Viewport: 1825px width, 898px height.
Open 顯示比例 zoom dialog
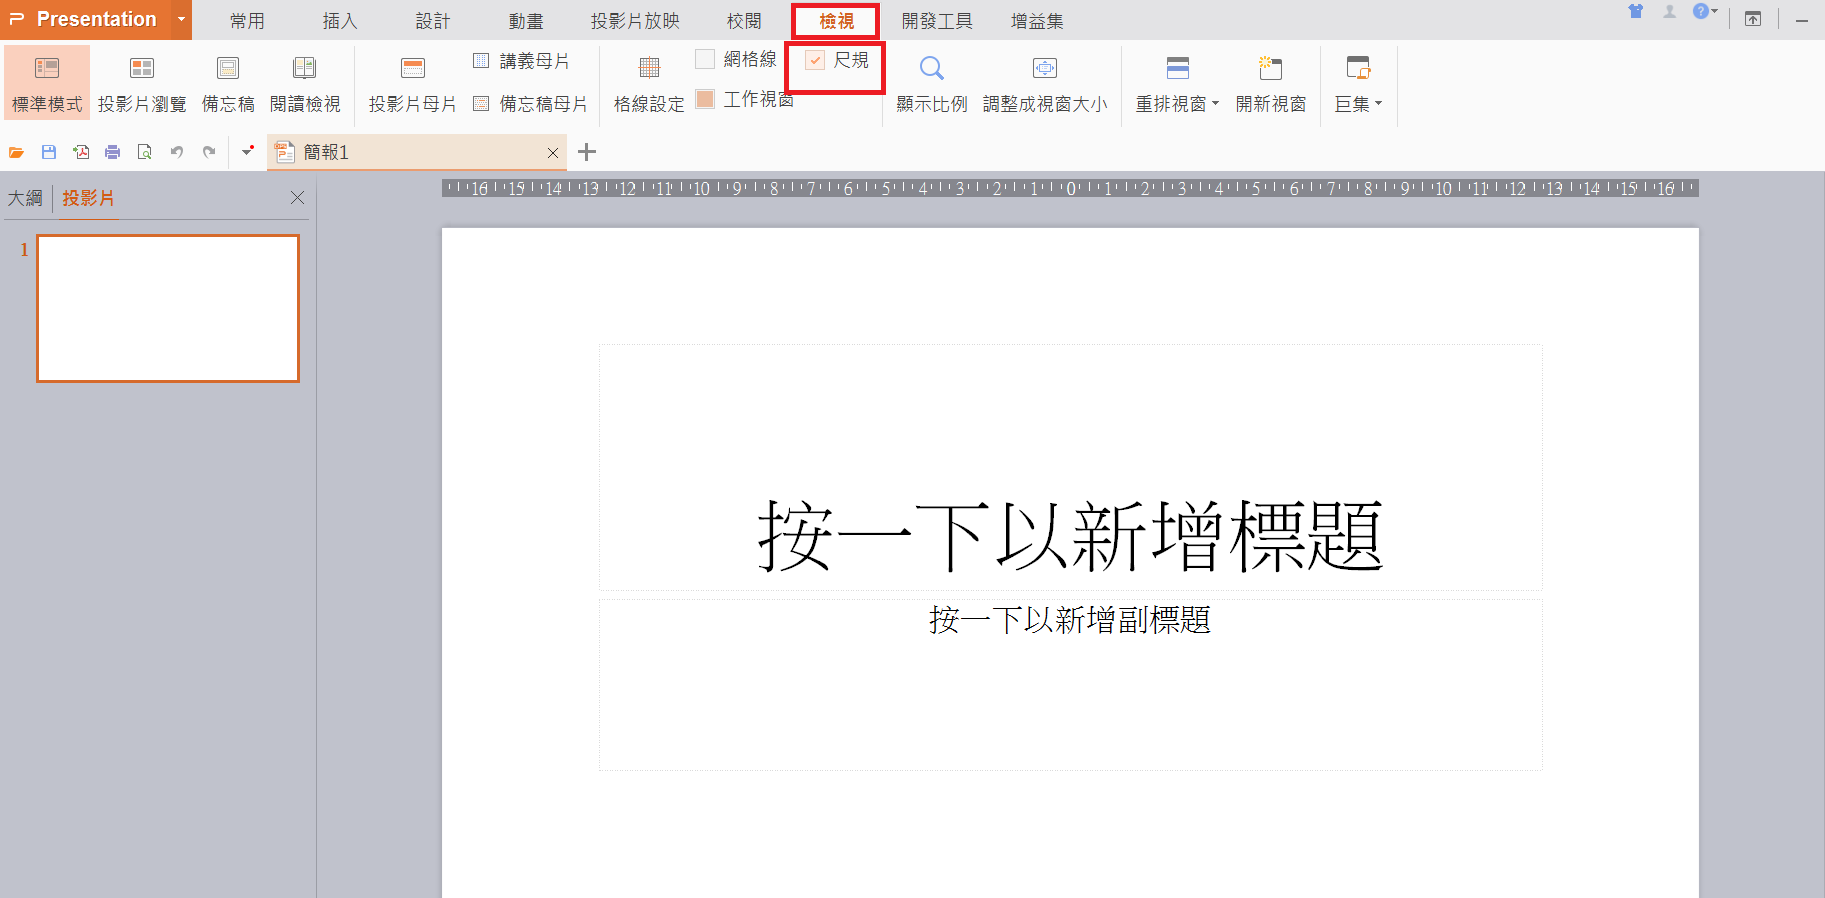pos(931,84)
